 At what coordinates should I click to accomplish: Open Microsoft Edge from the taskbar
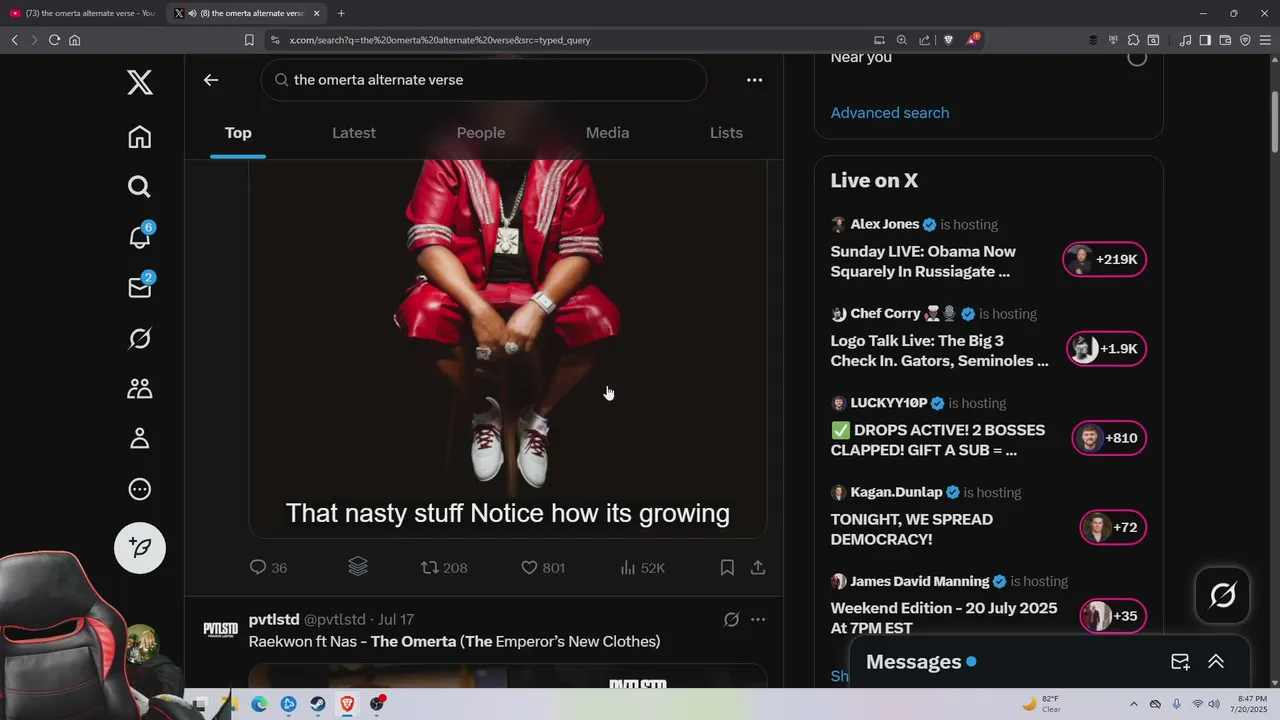coord(259,704)
